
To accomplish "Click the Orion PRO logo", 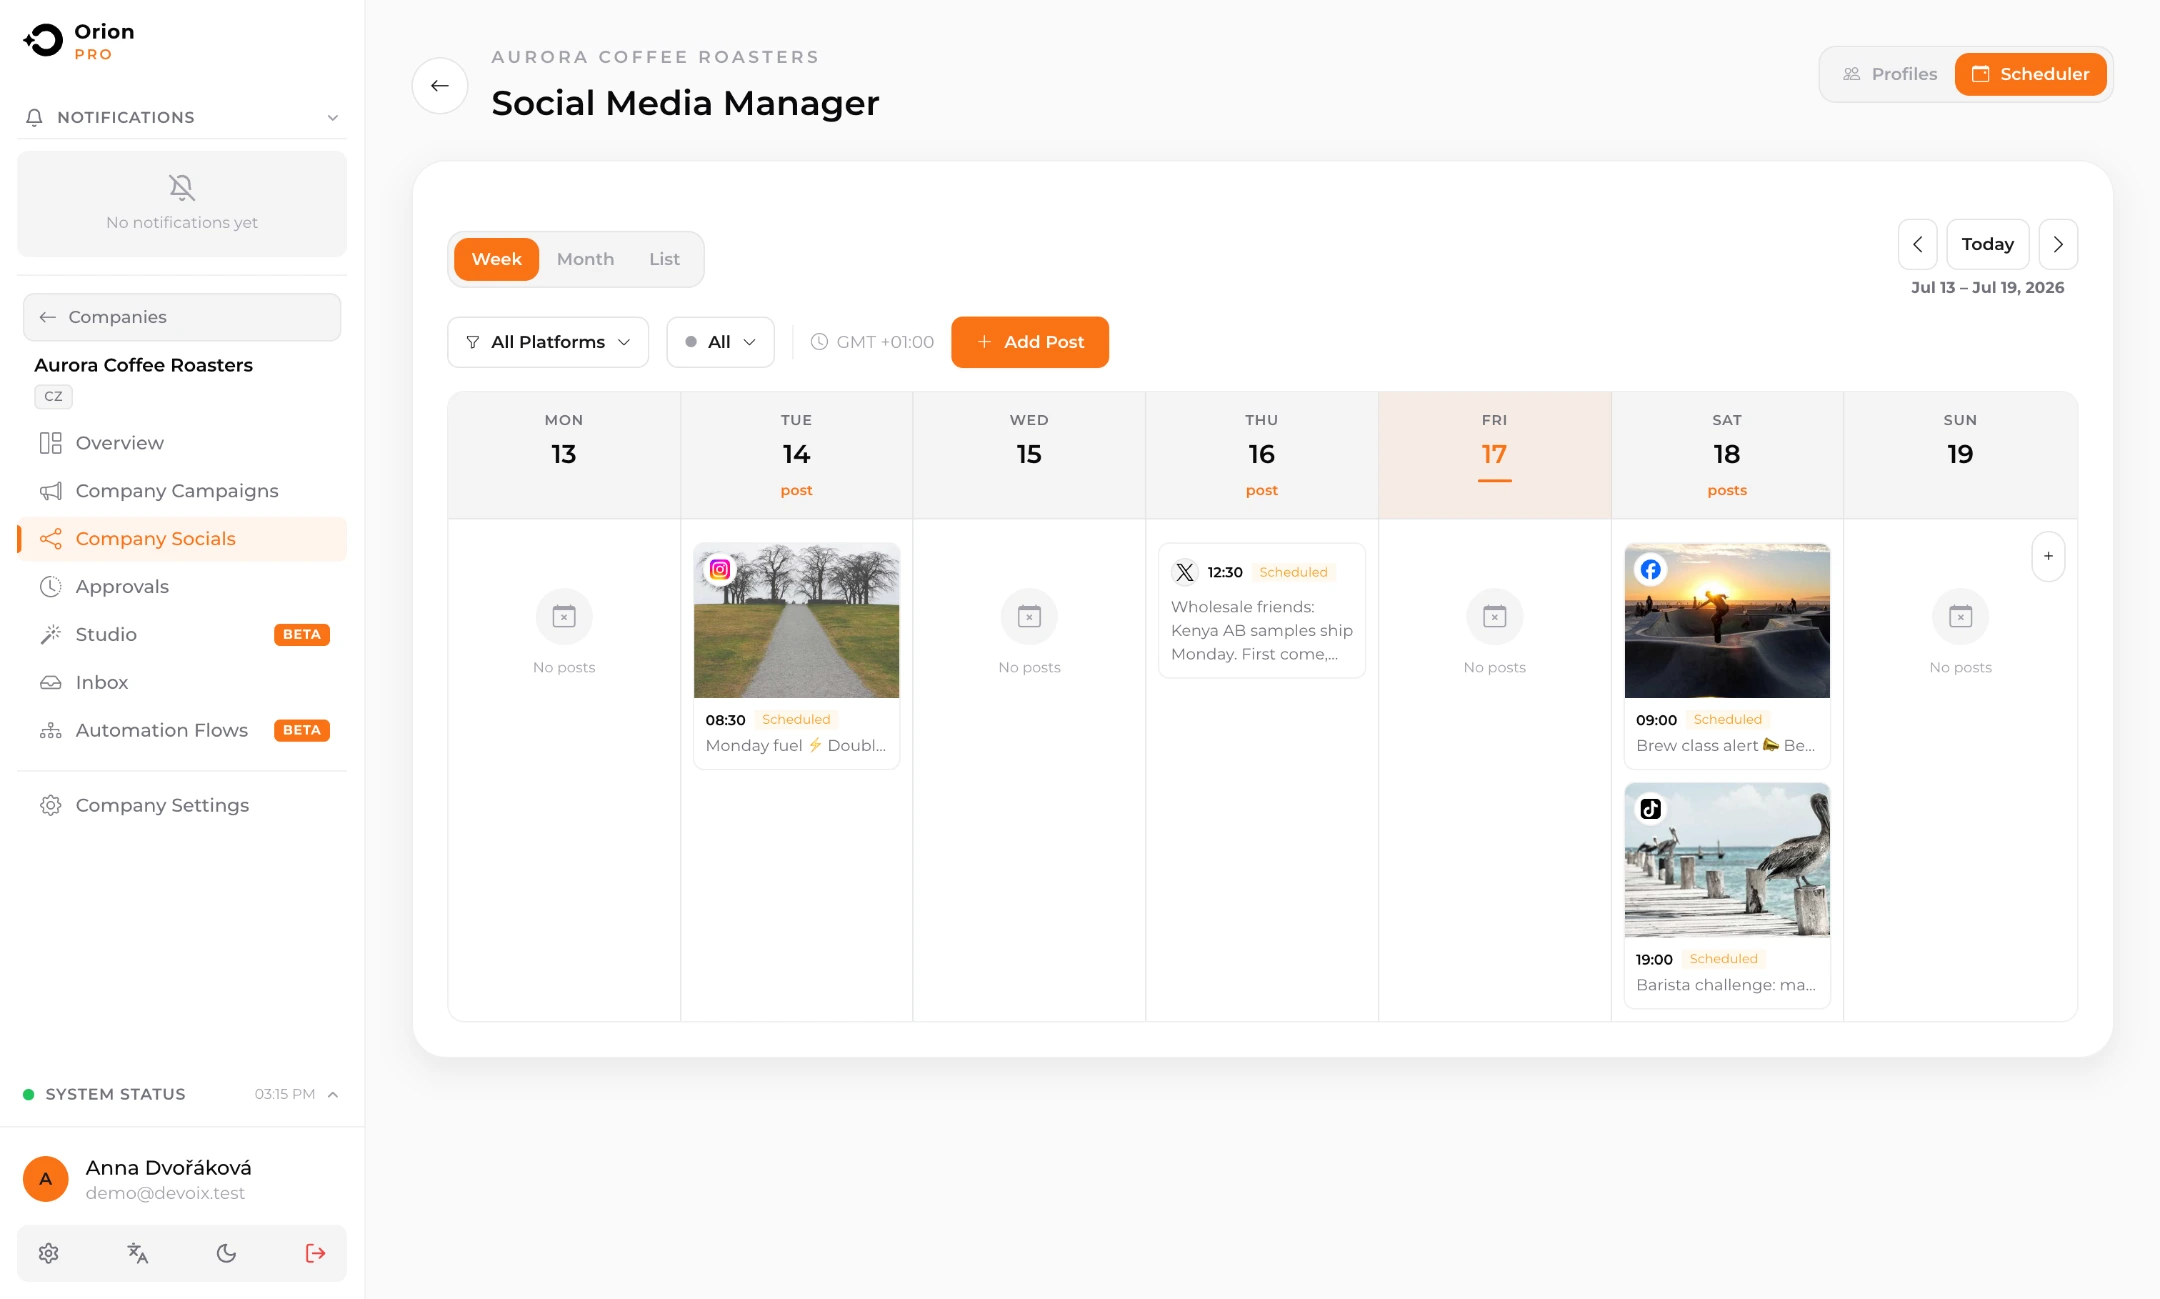I will (80, 41).
